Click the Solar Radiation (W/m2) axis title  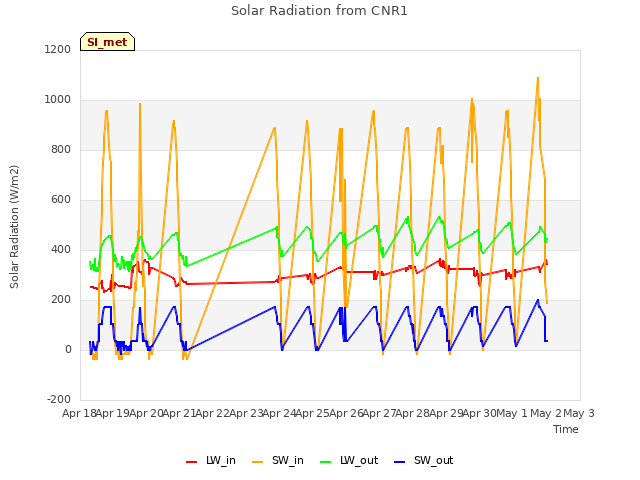pos(14,227)
